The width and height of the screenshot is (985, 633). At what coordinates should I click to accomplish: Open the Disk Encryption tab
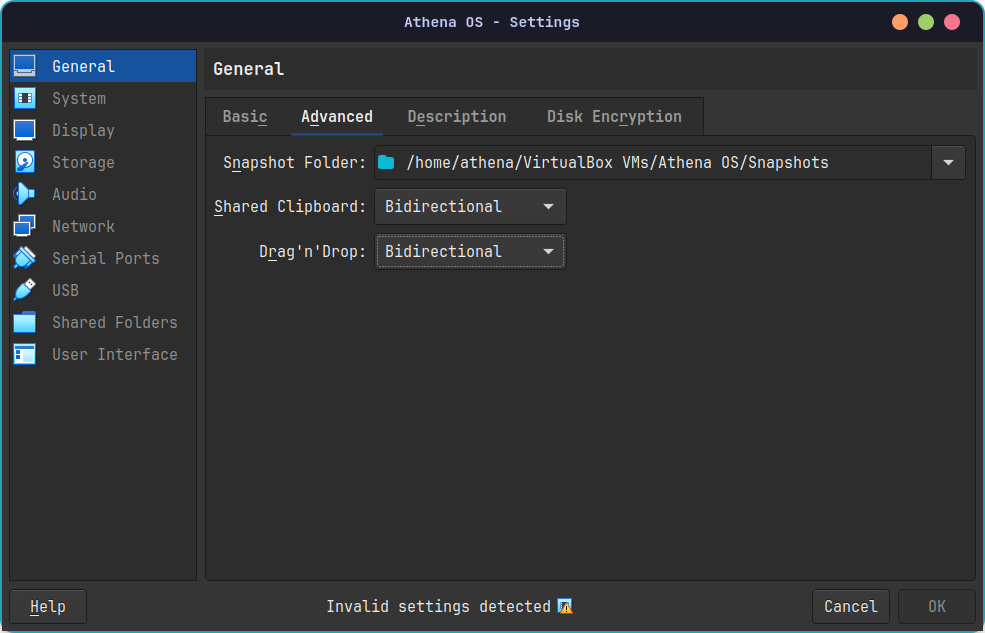[x=615, y=116]
